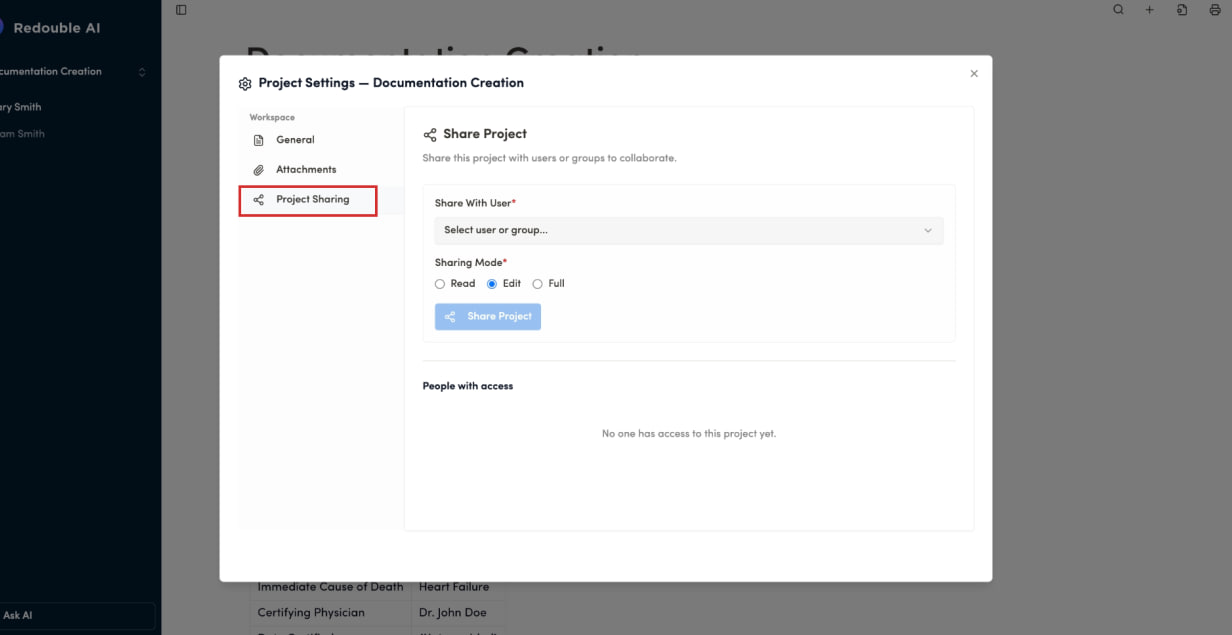The image size is (1232, 635).
Task: Click the Ask AI input box
Action: [75, 615]
